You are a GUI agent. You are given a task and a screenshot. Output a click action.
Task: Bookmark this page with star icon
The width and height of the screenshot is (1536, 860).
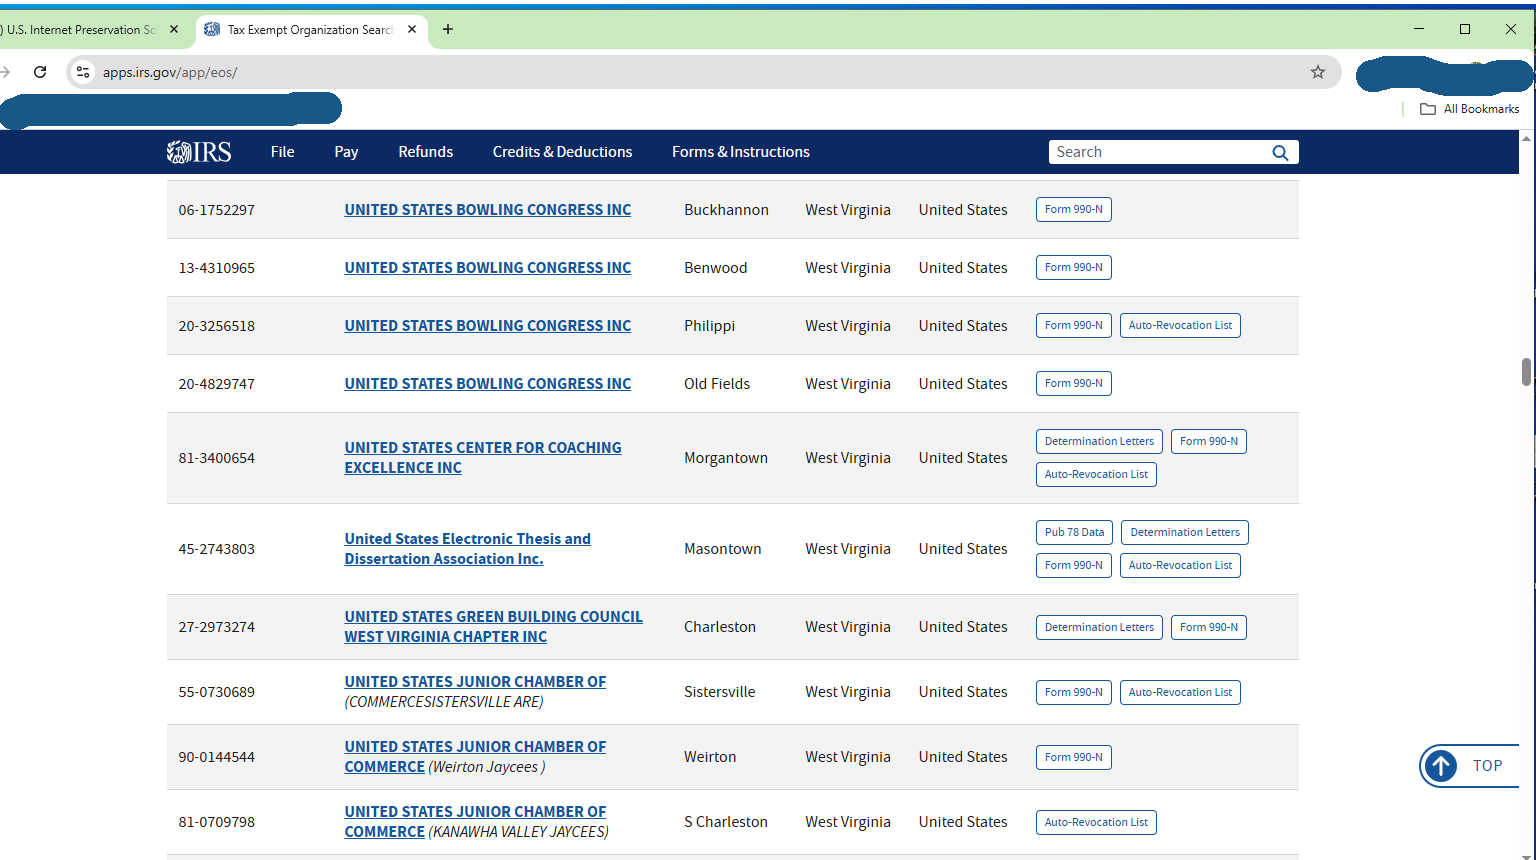(x=1318, y=72)
